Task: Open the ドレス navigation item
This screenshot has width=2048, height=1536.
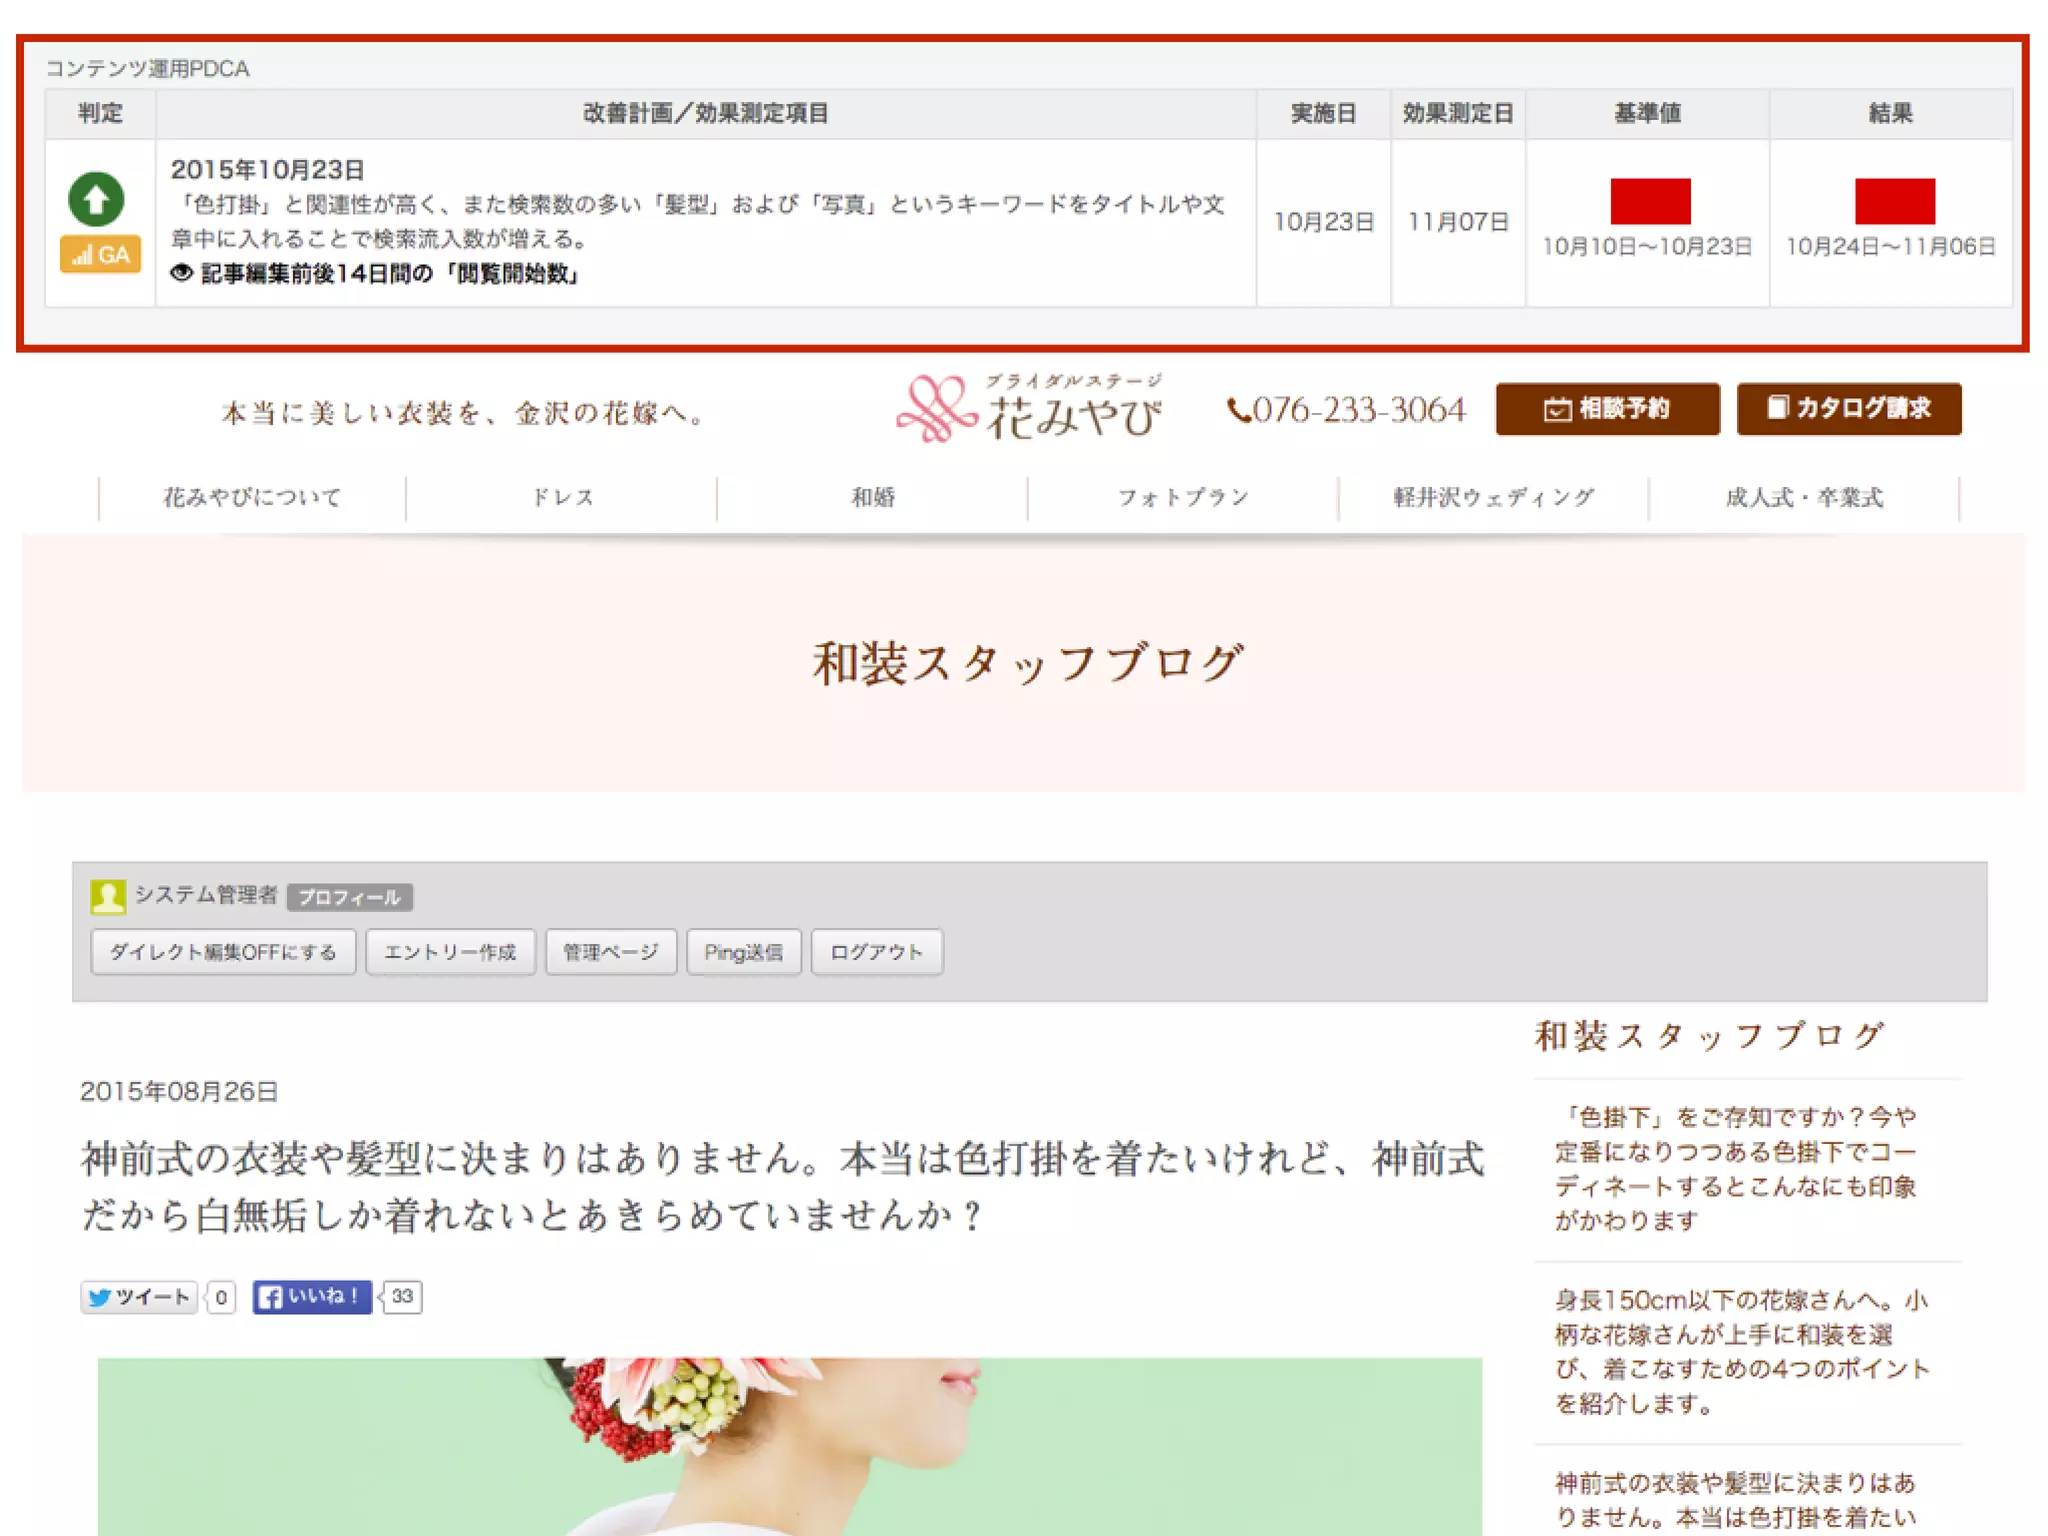Action: (x=562, y=498)
